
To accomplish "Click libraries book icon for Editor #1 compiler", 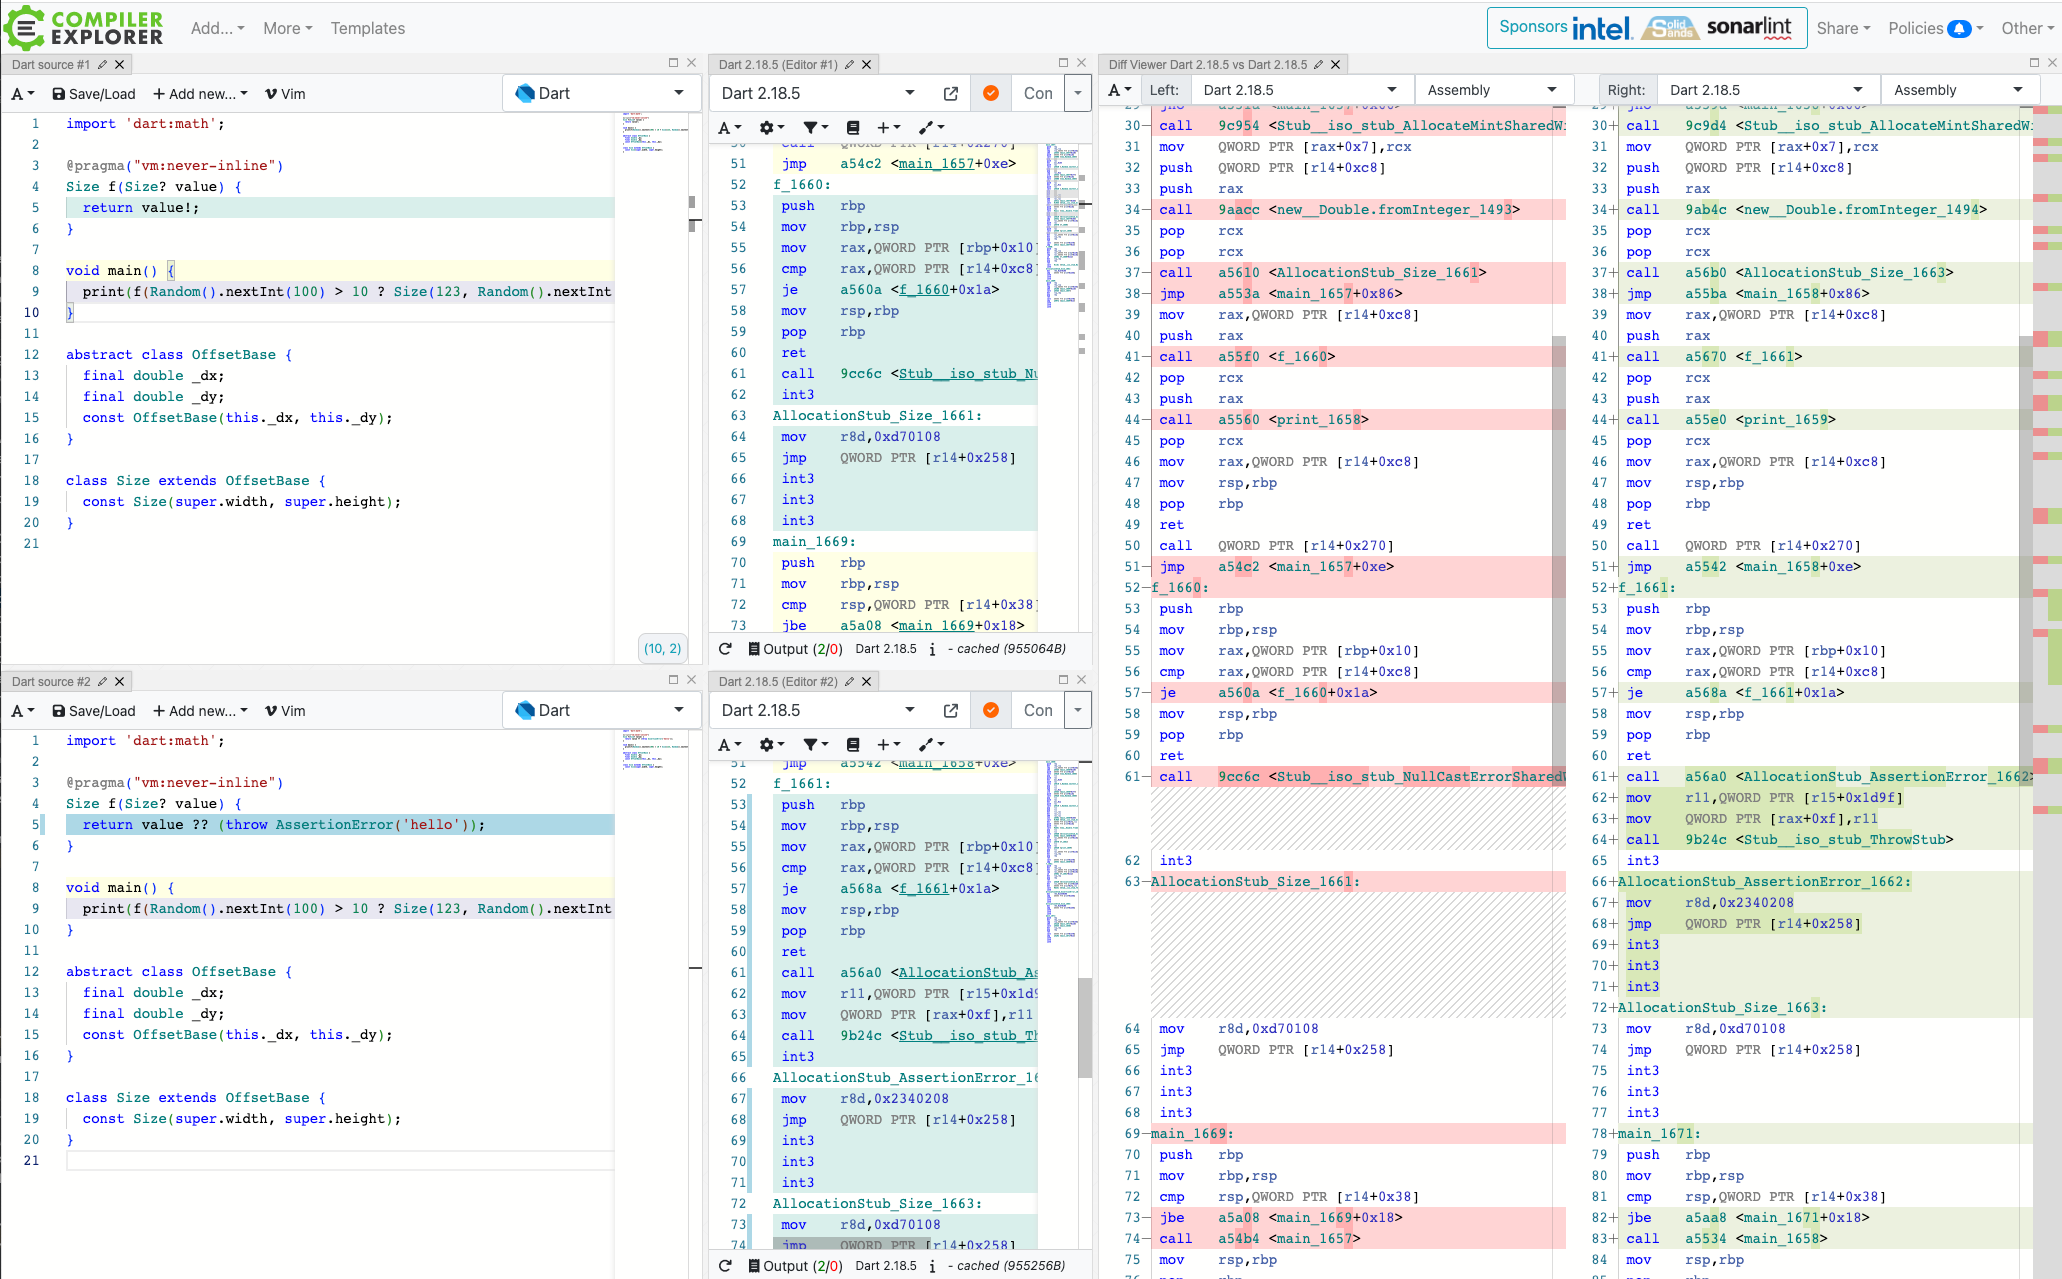I will [853, 127].
